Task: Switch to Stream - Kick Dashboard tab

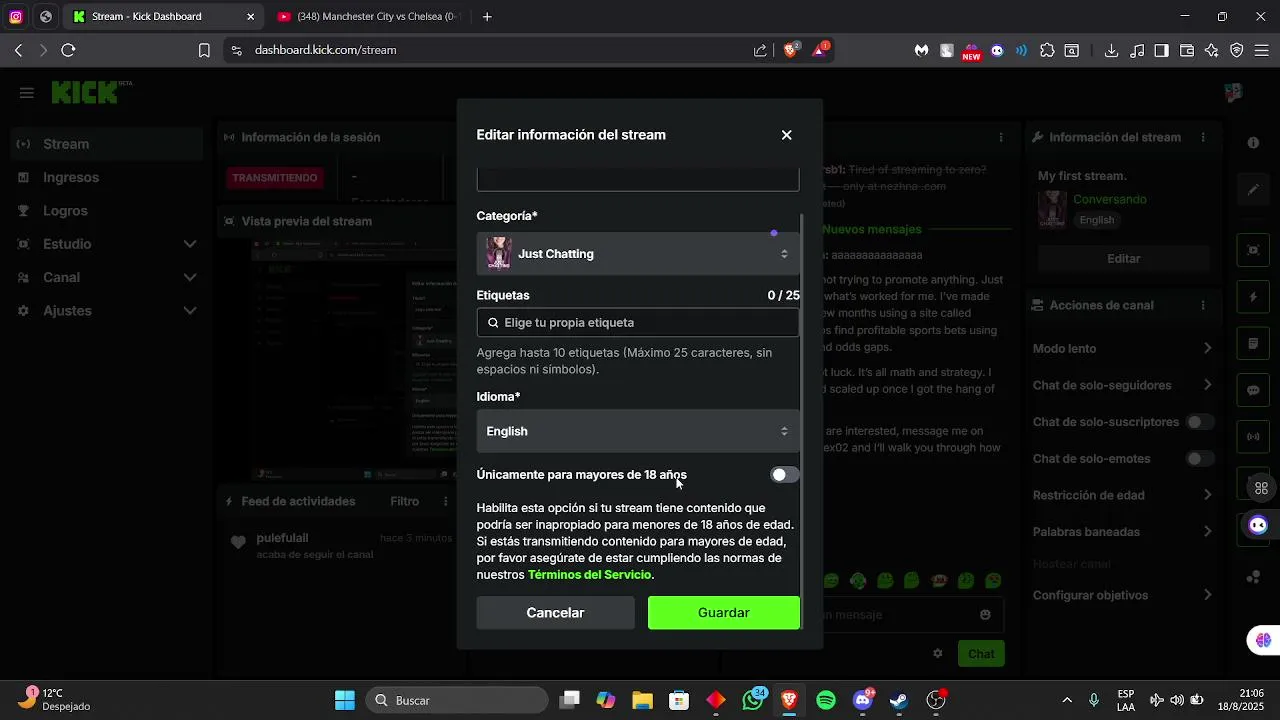Action: [x=164, y=17]
